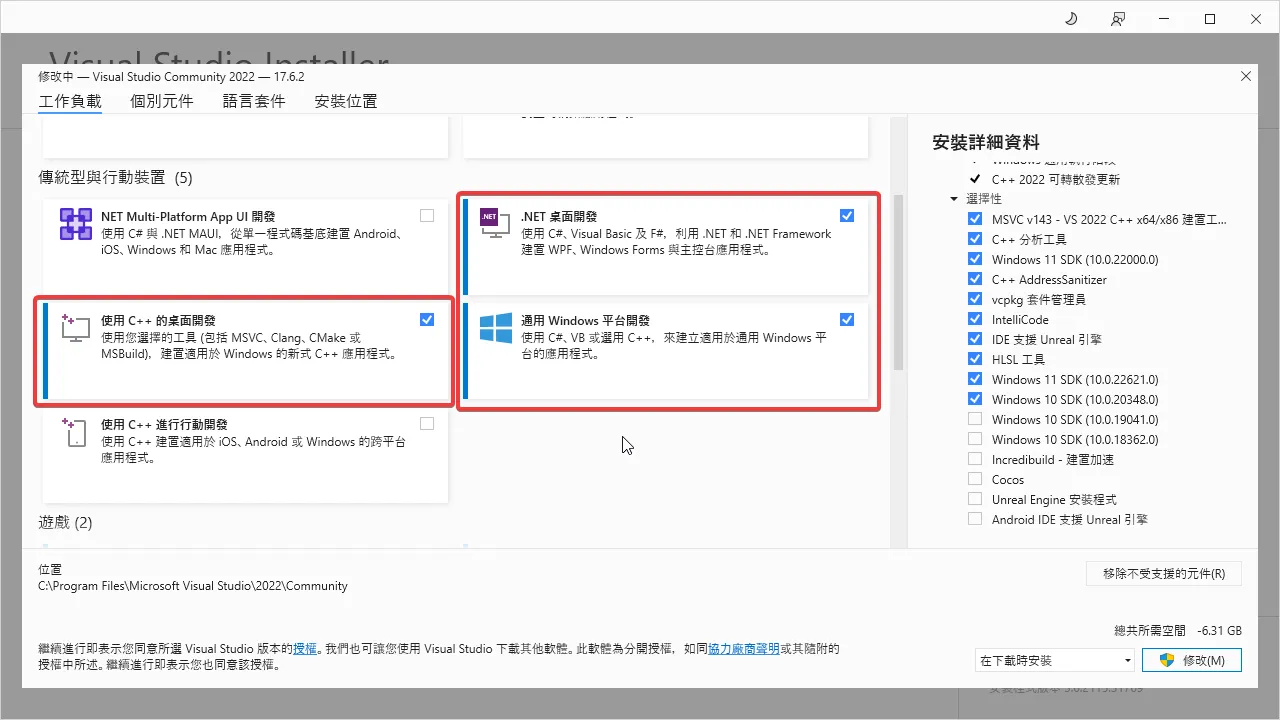The width and height of the screenshot is (1280, 720).
Task: Open the 授權 link
Action: tap(304, 648)
